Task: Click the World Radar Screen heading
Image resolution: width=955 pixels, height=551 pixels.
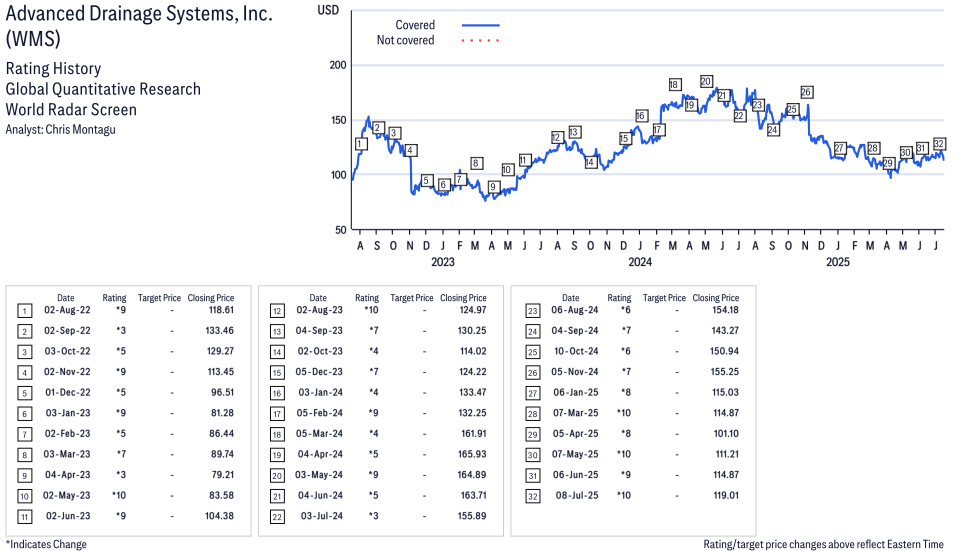Action: pos(71,110)
